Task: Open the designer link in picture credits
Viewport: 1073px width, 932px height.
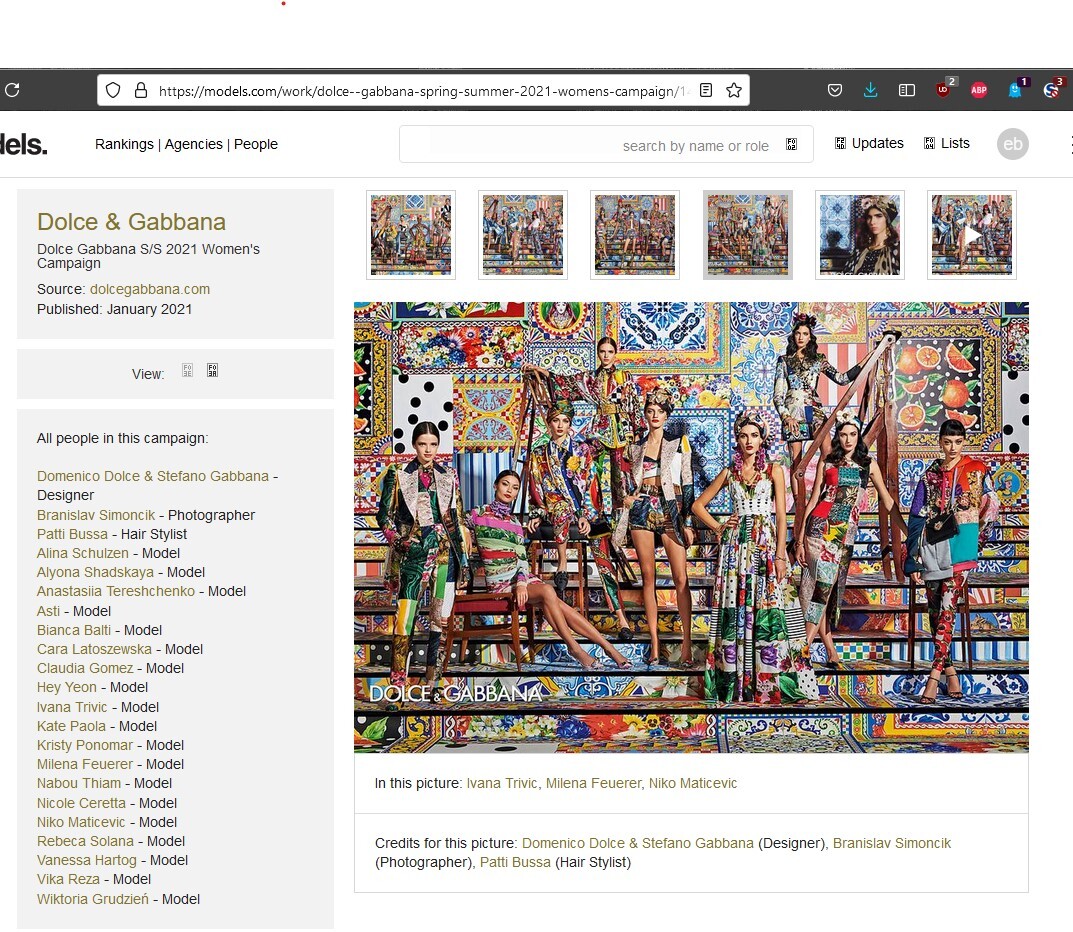Action: click(x=638, y=844)
